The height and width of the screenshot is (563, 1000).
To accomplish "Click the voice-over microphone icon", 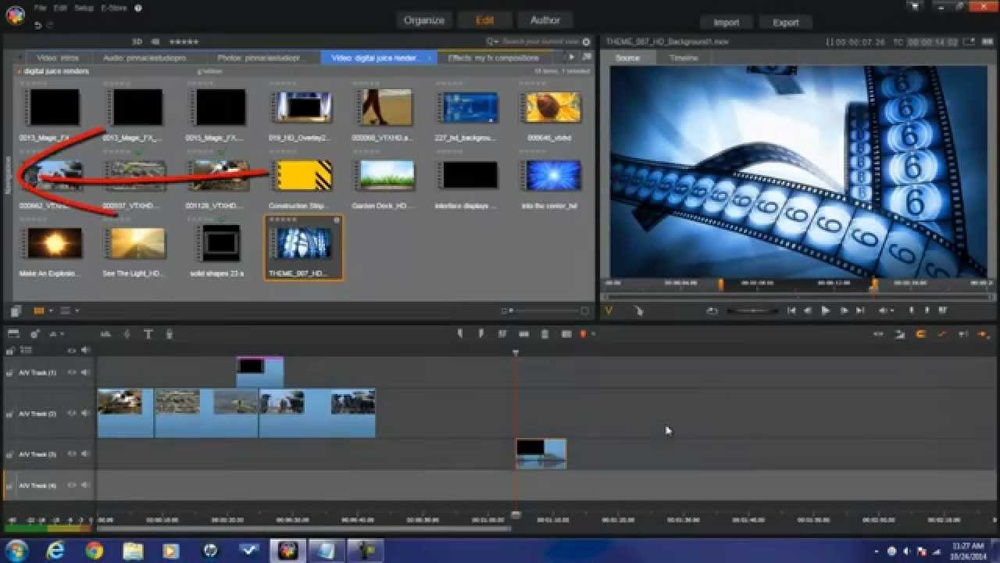I will (x=169, y=334).
